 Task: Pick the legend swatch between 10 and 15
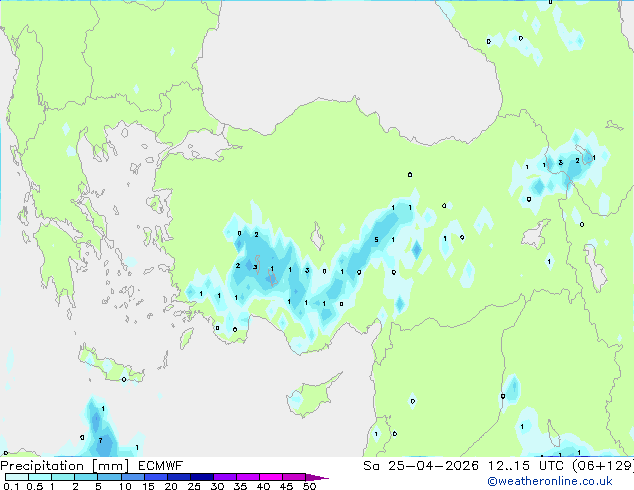click(x=133, y=477)
